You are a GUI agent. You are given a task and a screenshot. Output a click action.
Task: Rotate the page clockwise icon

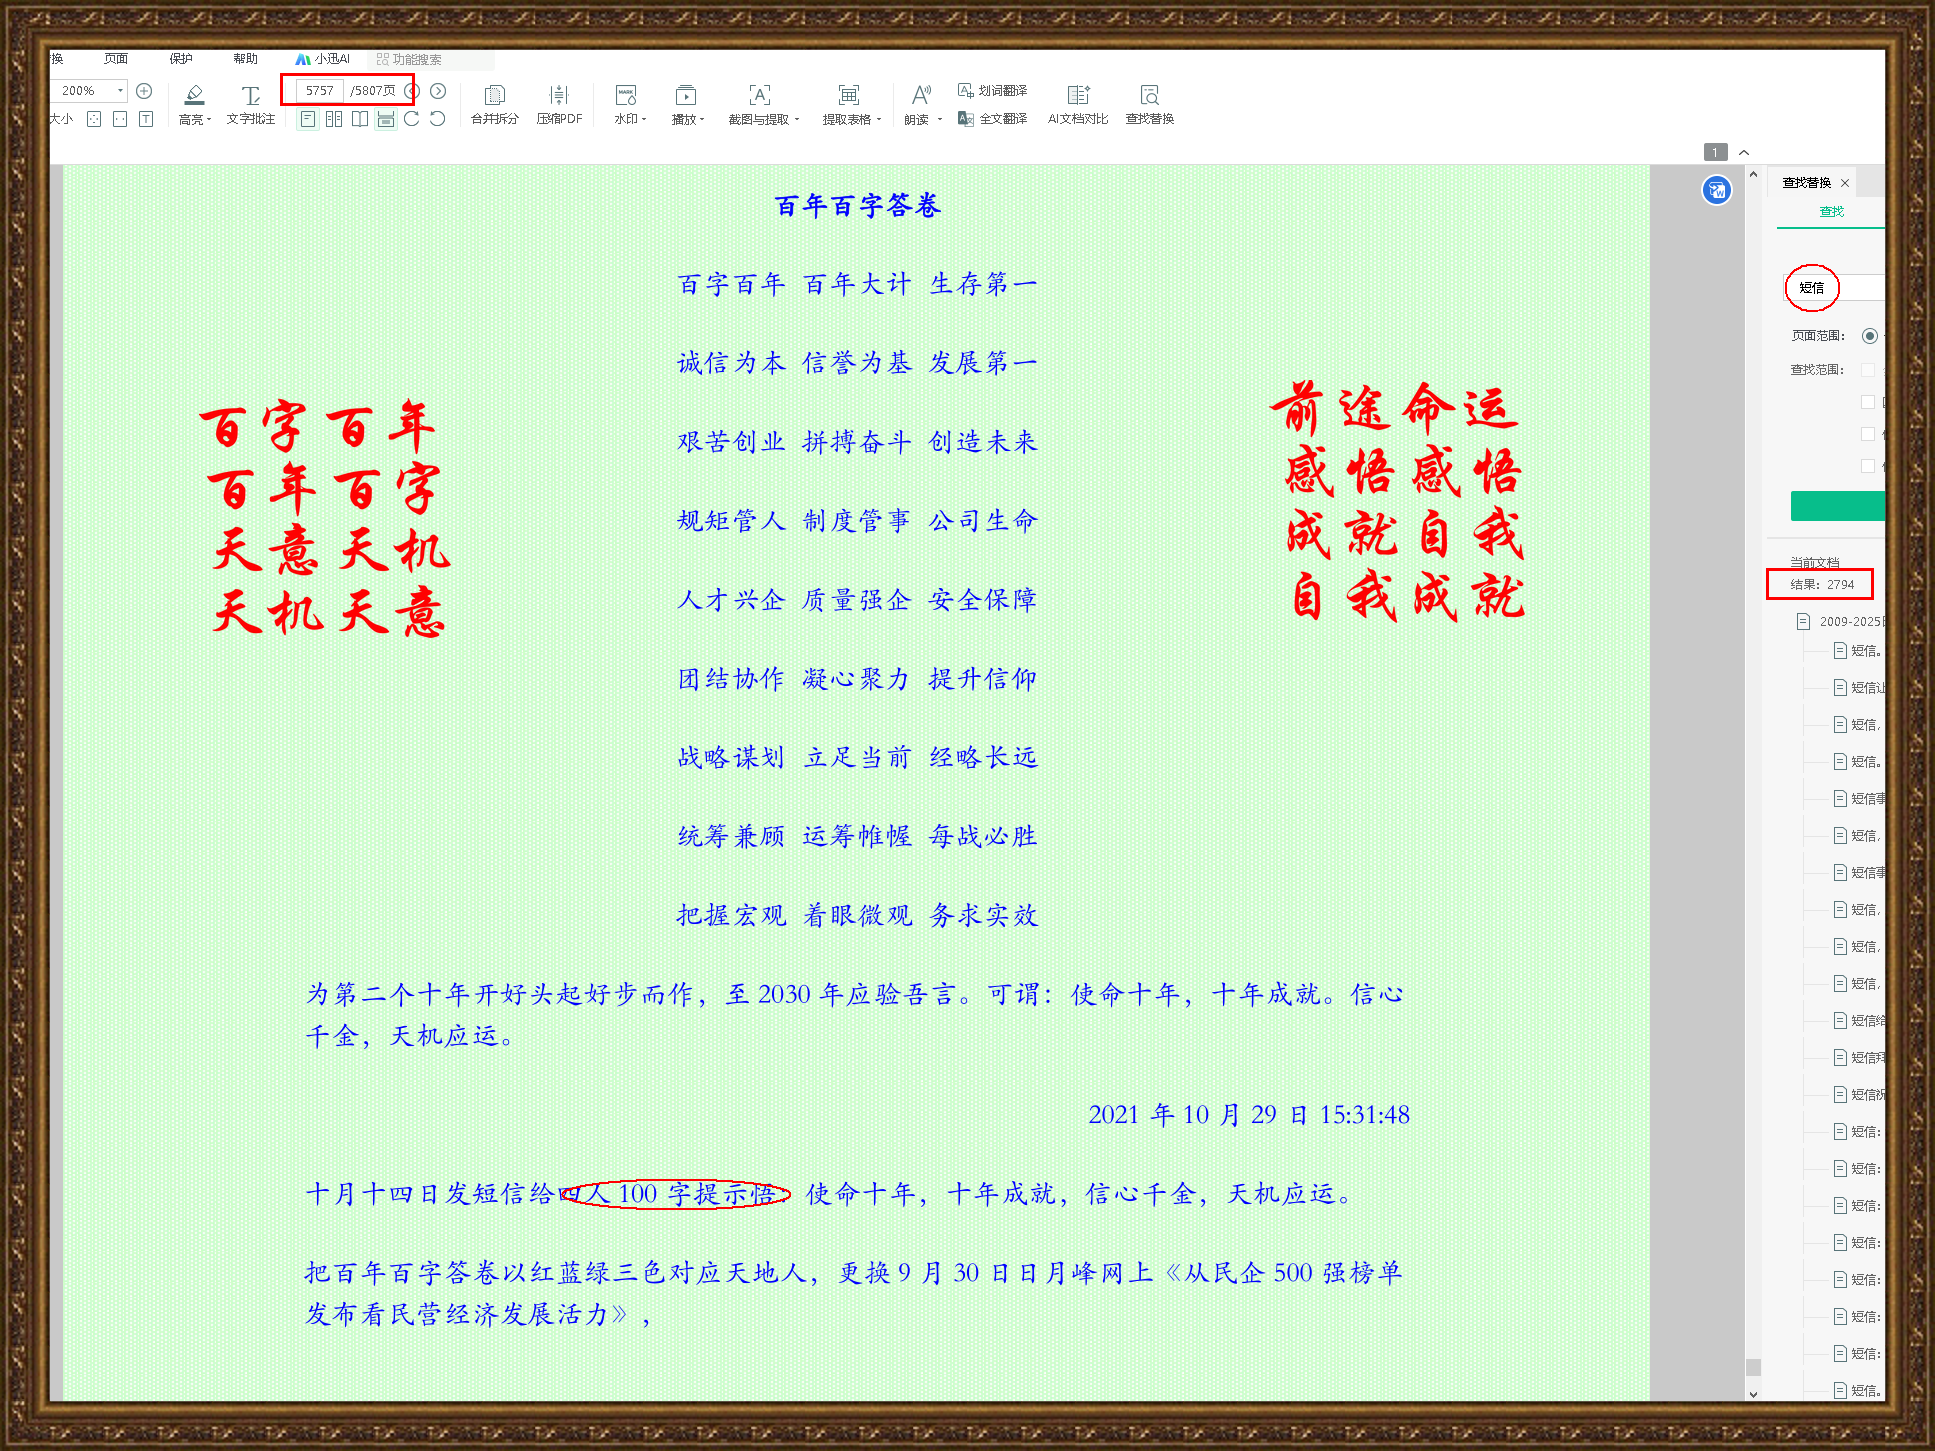click(x=412, y=119)
